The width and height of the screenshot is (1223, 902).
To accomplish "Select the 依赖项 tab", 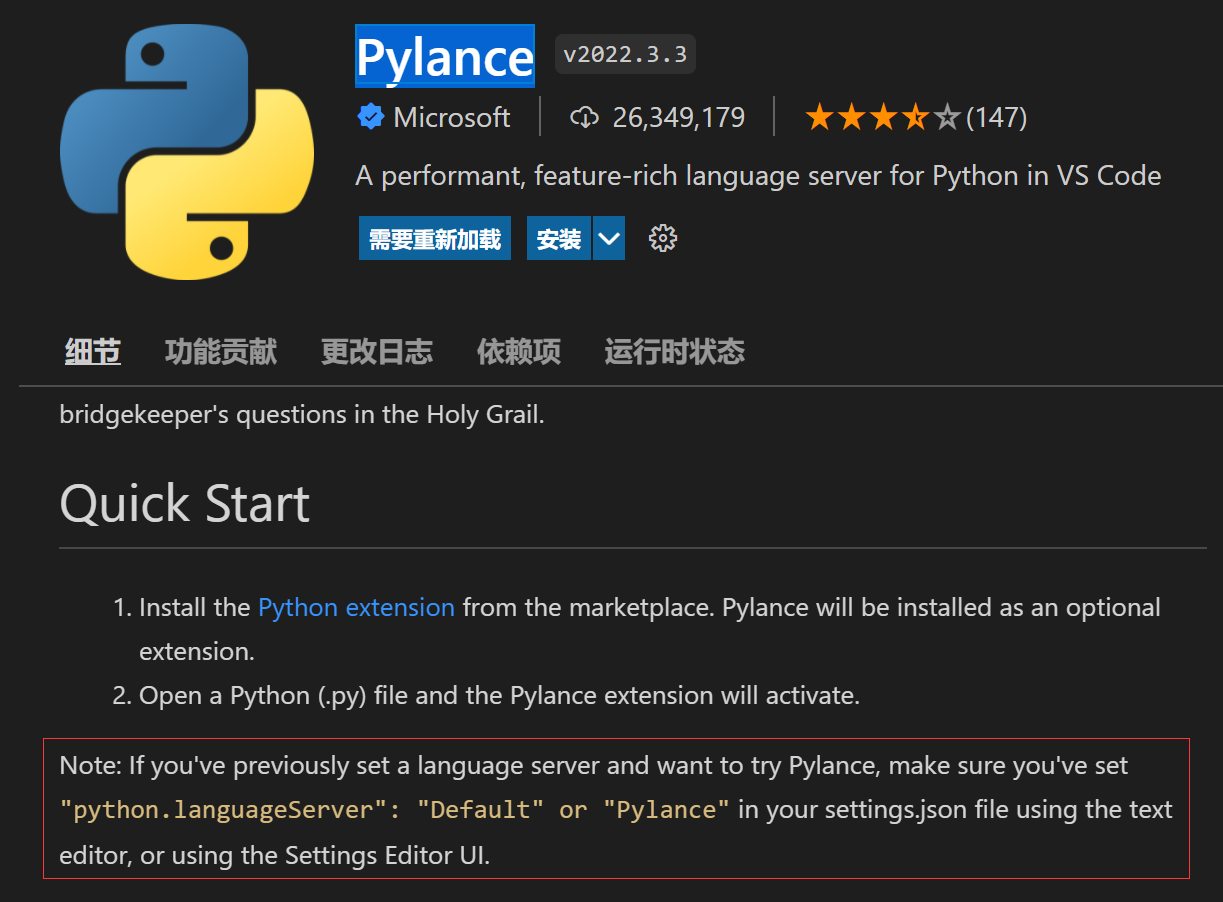I will coord(518,351).
